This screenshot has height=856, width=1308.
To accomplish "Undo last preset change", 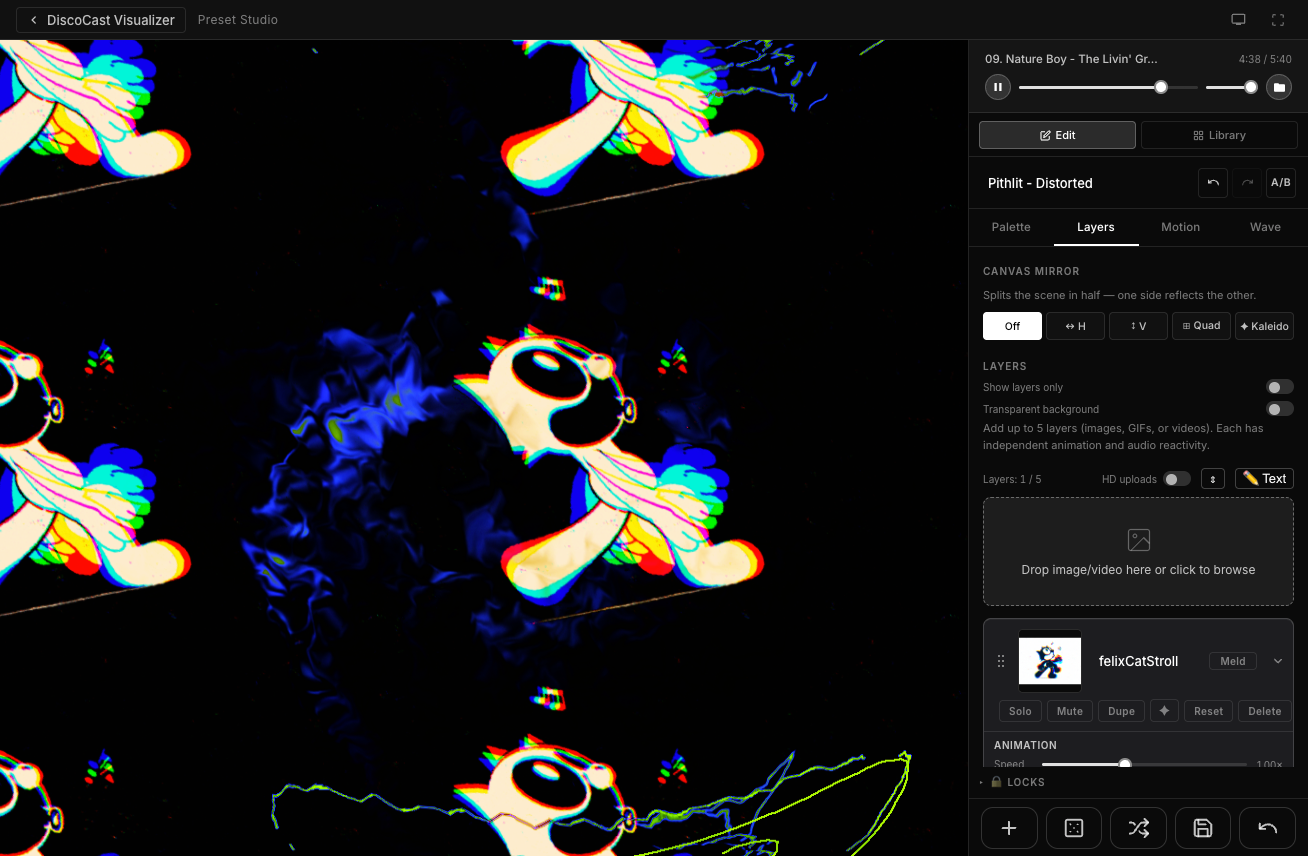I will click(1213, 183).
